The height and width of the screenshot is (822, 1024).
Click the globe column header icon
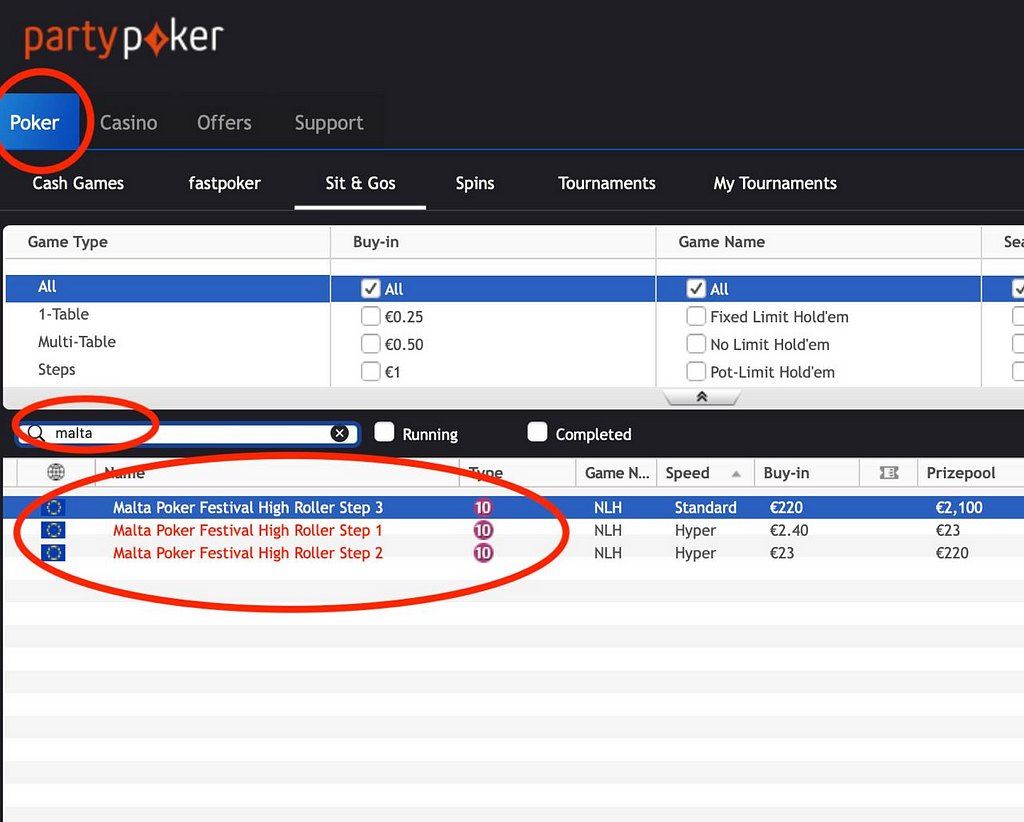coord(56,472)
